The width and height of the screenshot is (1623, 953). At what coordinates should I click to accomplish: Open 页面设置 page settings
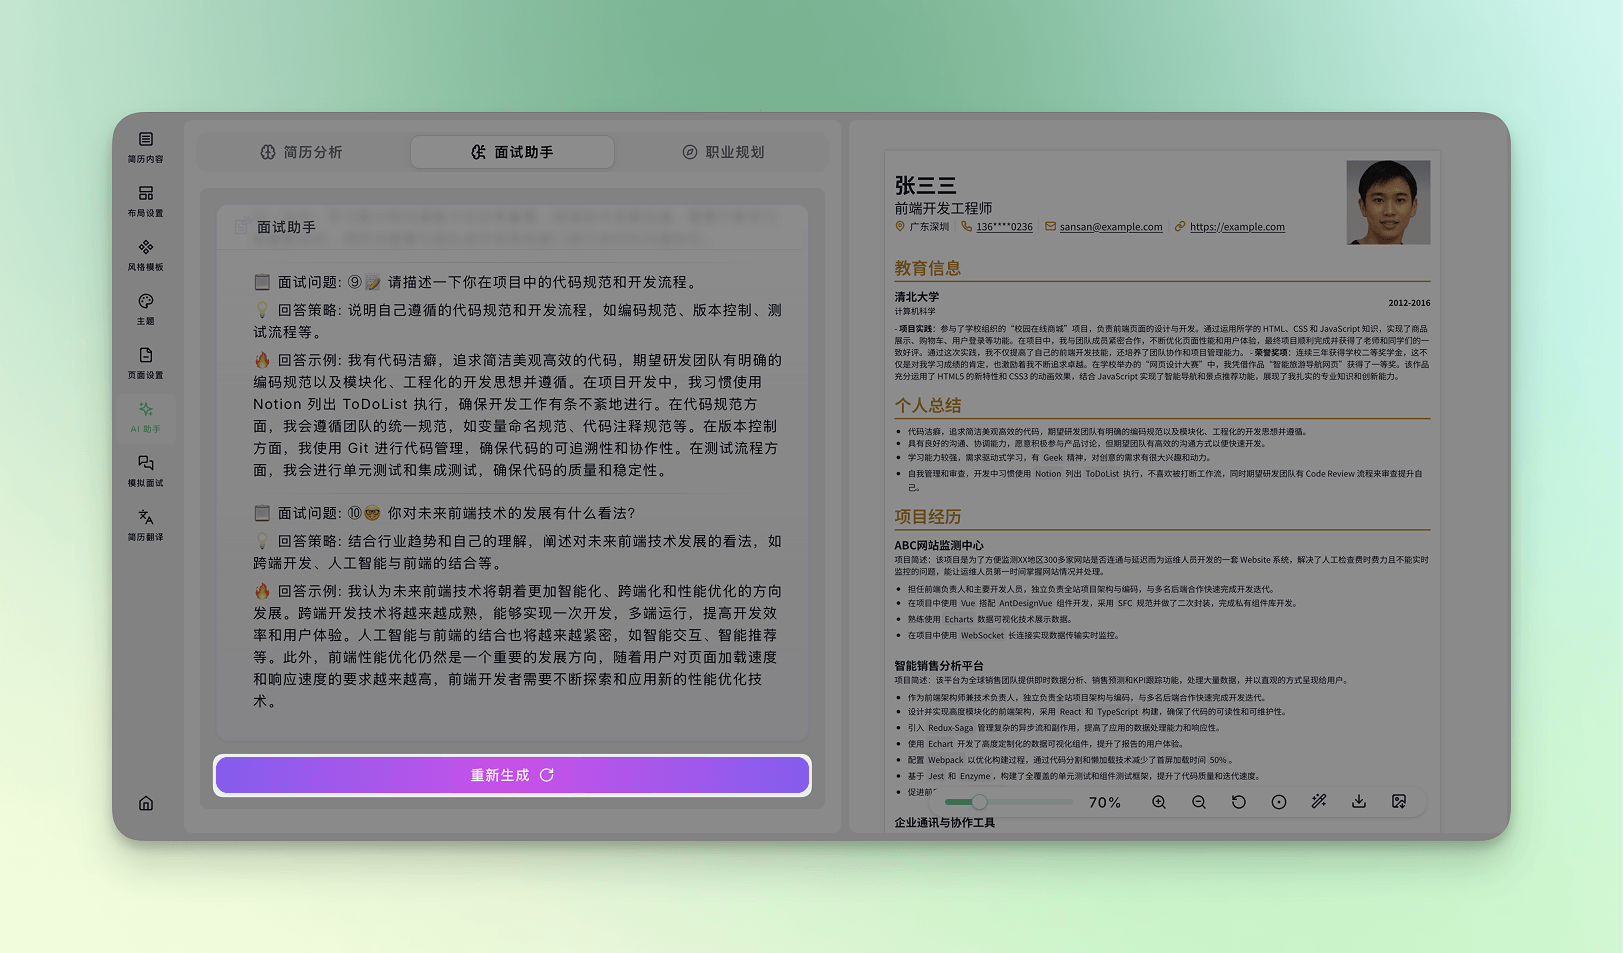tap(146, 363)
